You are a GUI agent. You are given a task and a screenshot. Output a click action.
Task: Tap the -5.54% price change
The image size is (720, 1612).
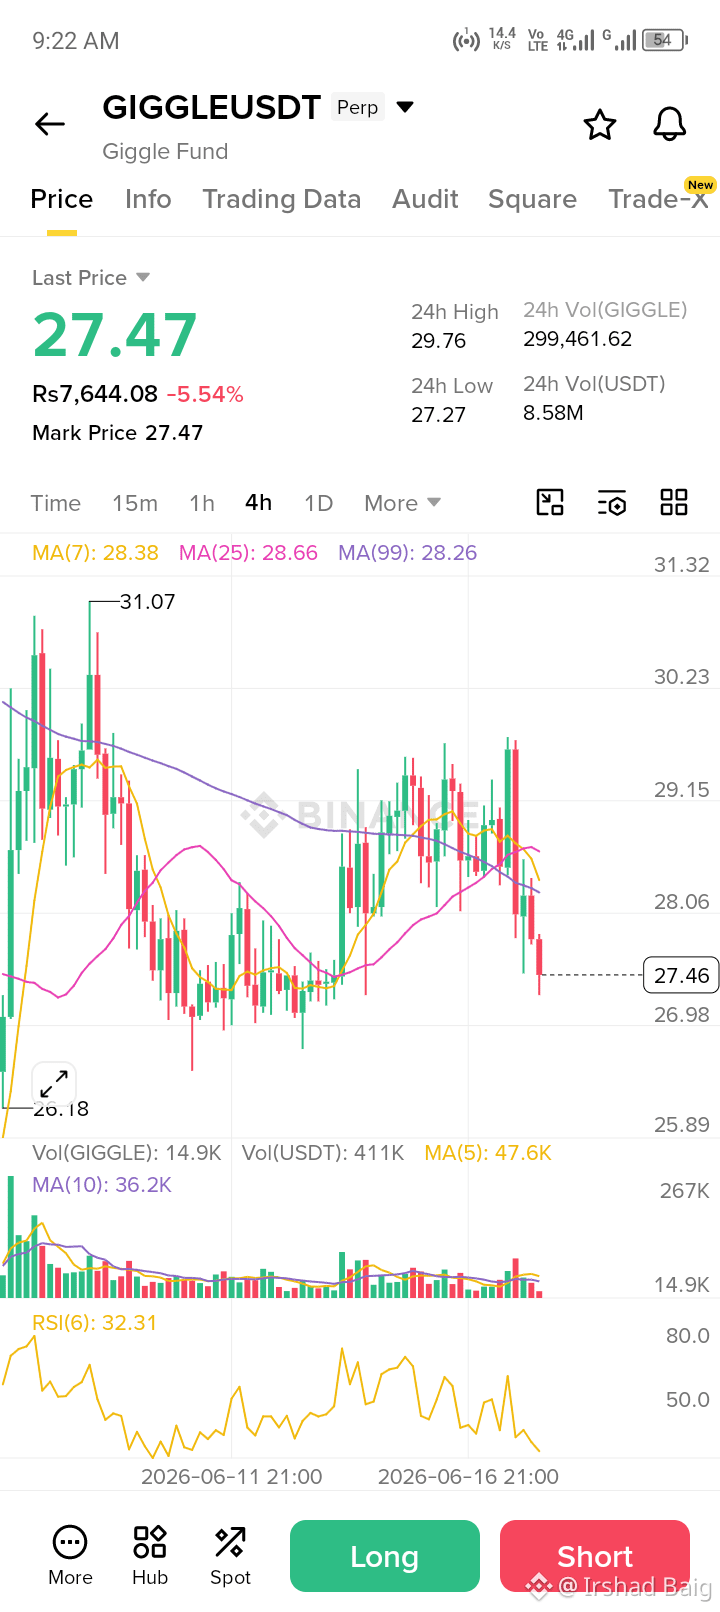205,394
